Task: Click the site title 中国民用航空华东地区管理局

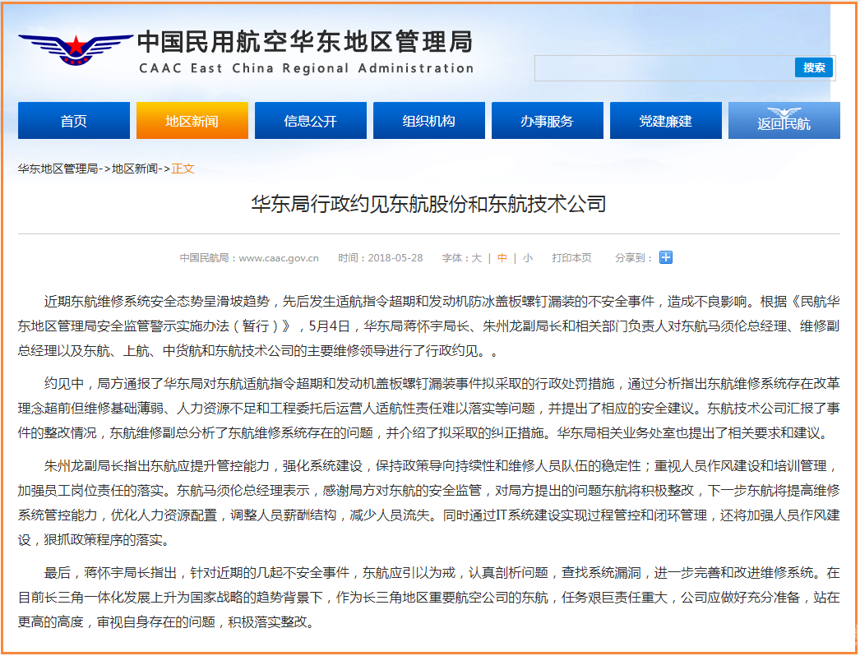Action: pyautogui.click(x=305, y=42)
